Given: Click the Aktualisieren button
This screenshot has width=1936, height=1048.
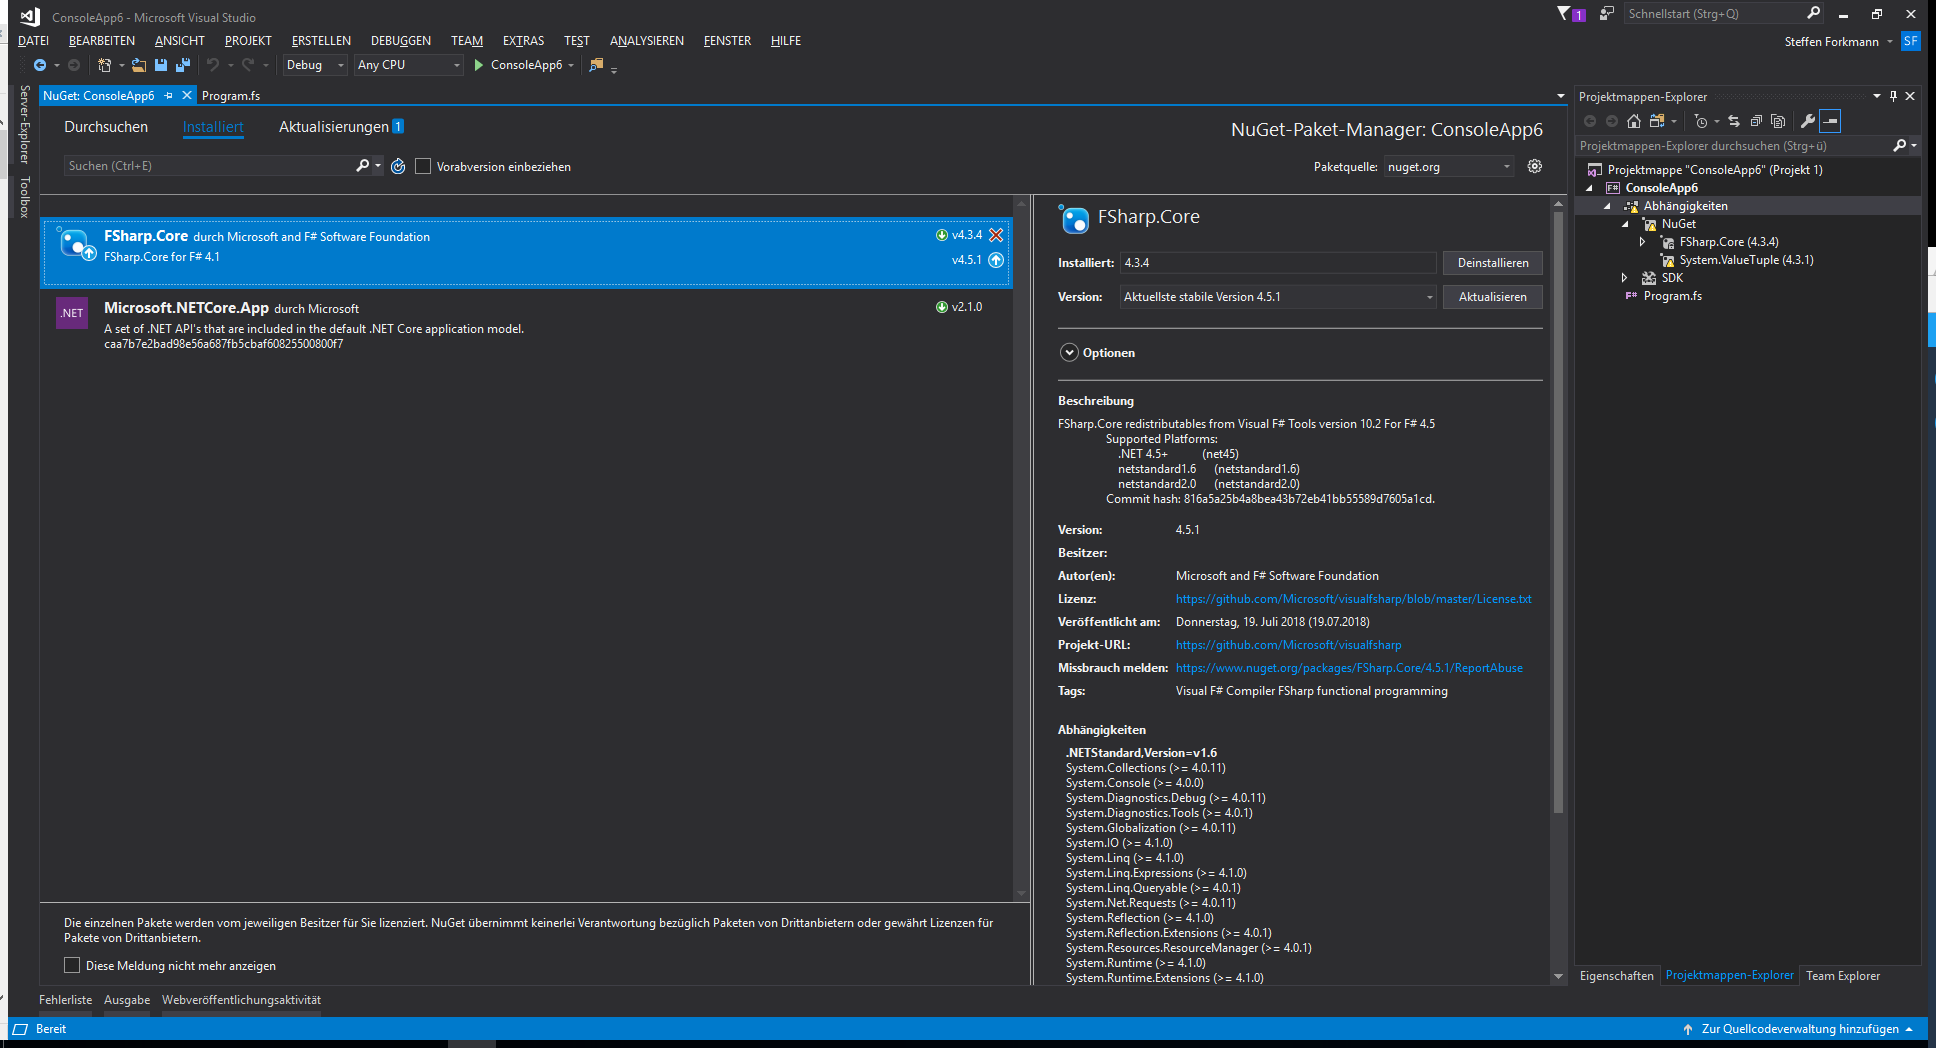Looking at the screenshot, I should pyautogui.click(x=1493, y=297).
